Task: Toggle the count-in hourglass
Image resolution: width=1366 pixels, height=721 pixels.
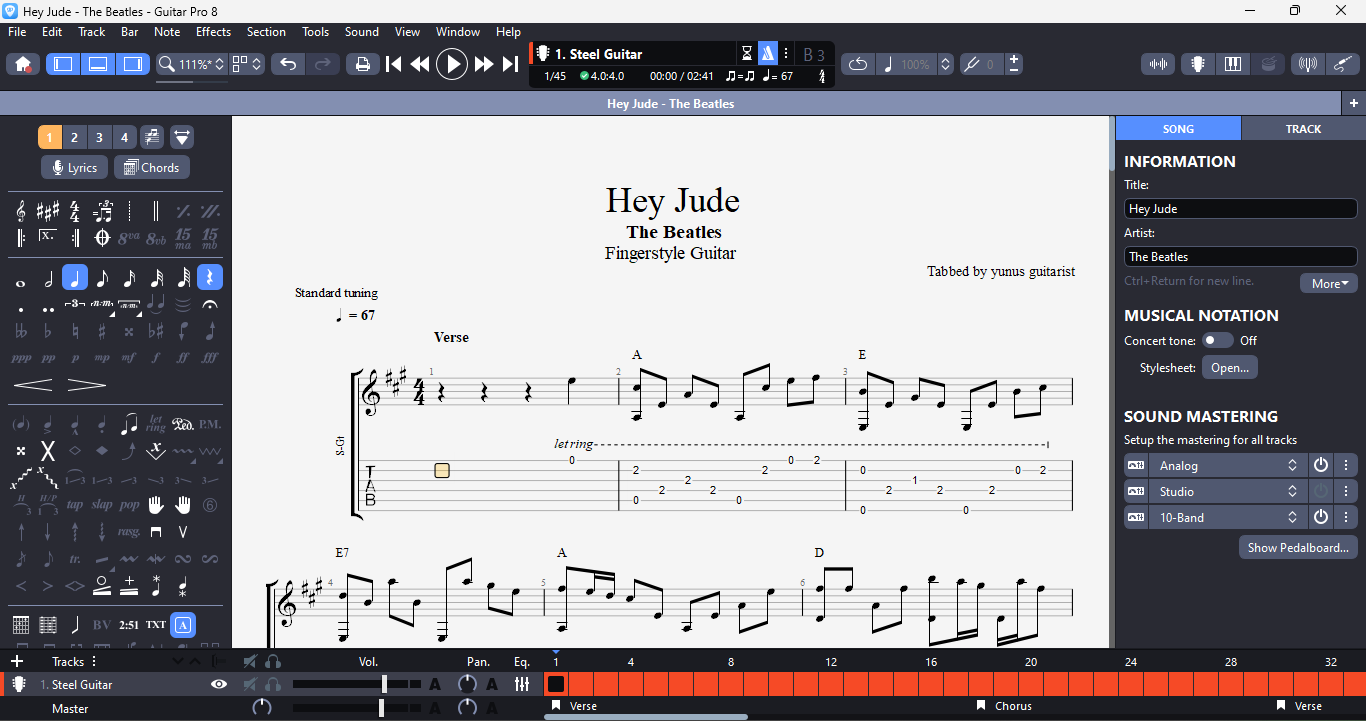Action: pos(746,54)
